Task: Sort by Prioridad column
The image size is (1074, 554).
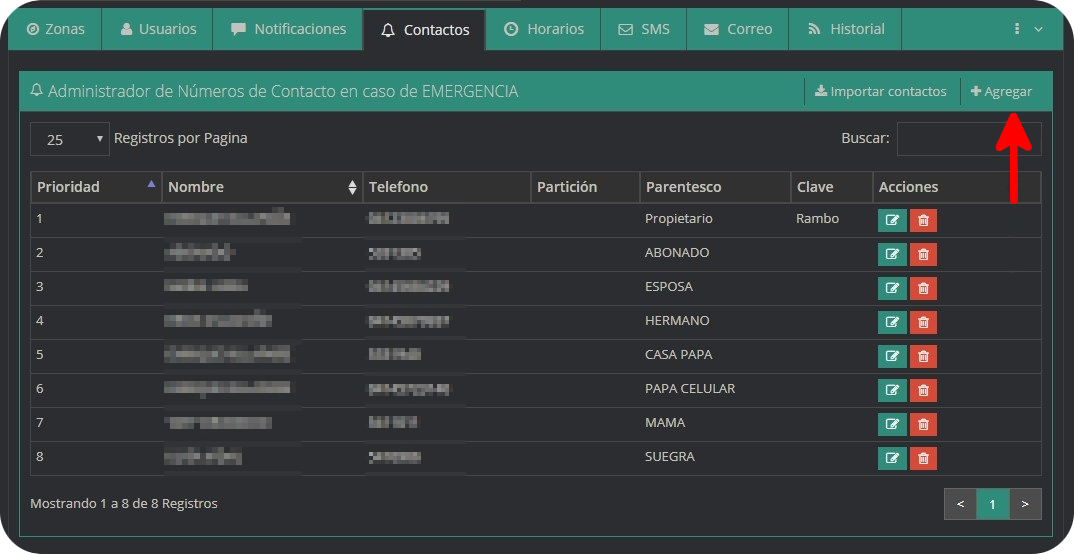Action: tap(96, 187)
